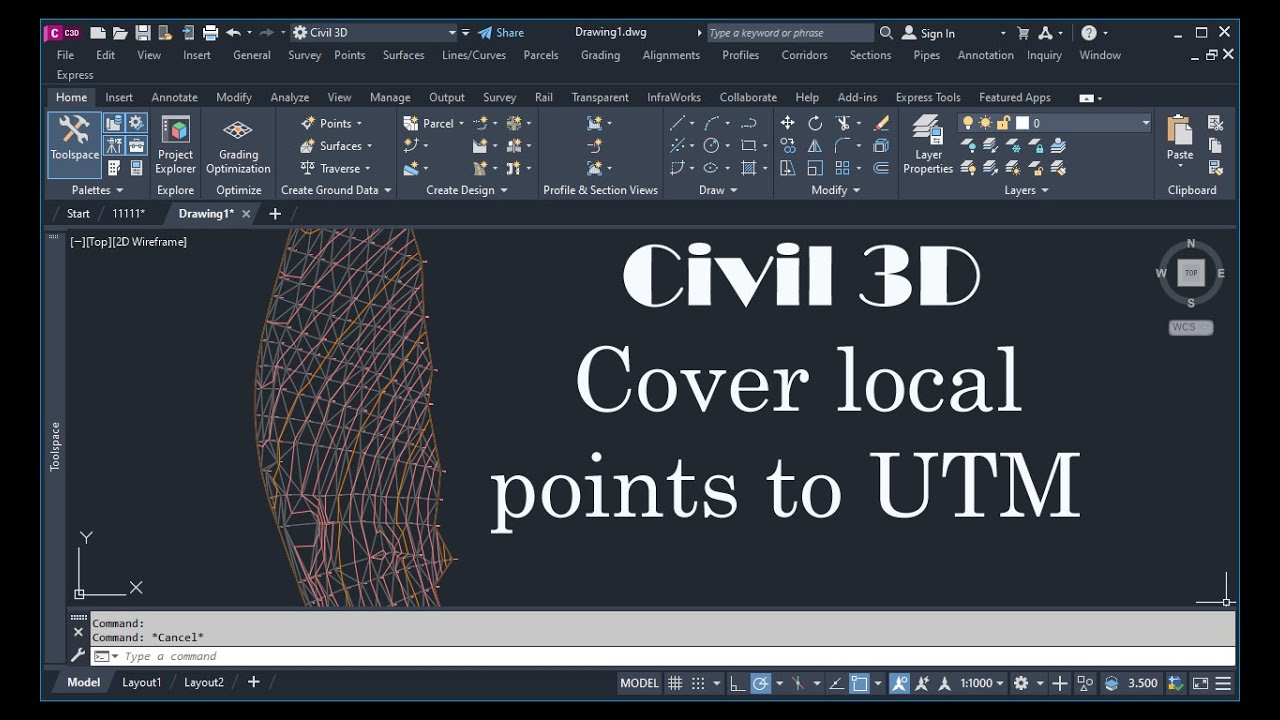Expand the Draw panel

[x=718, y=190]
